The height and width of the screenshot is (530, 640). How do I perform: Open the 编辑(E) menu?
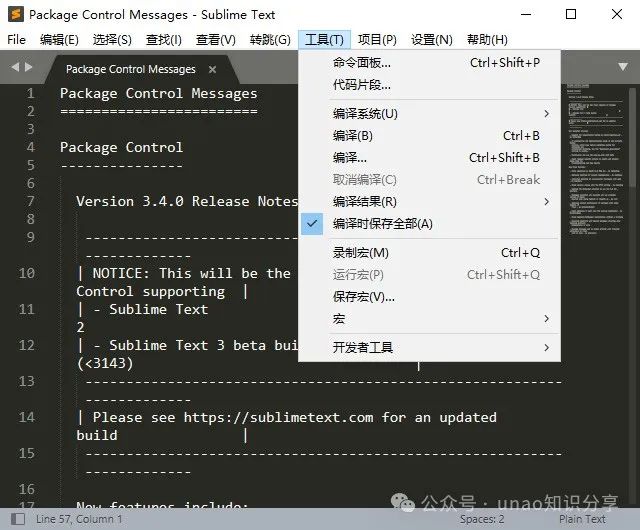(x=59, y=40)
